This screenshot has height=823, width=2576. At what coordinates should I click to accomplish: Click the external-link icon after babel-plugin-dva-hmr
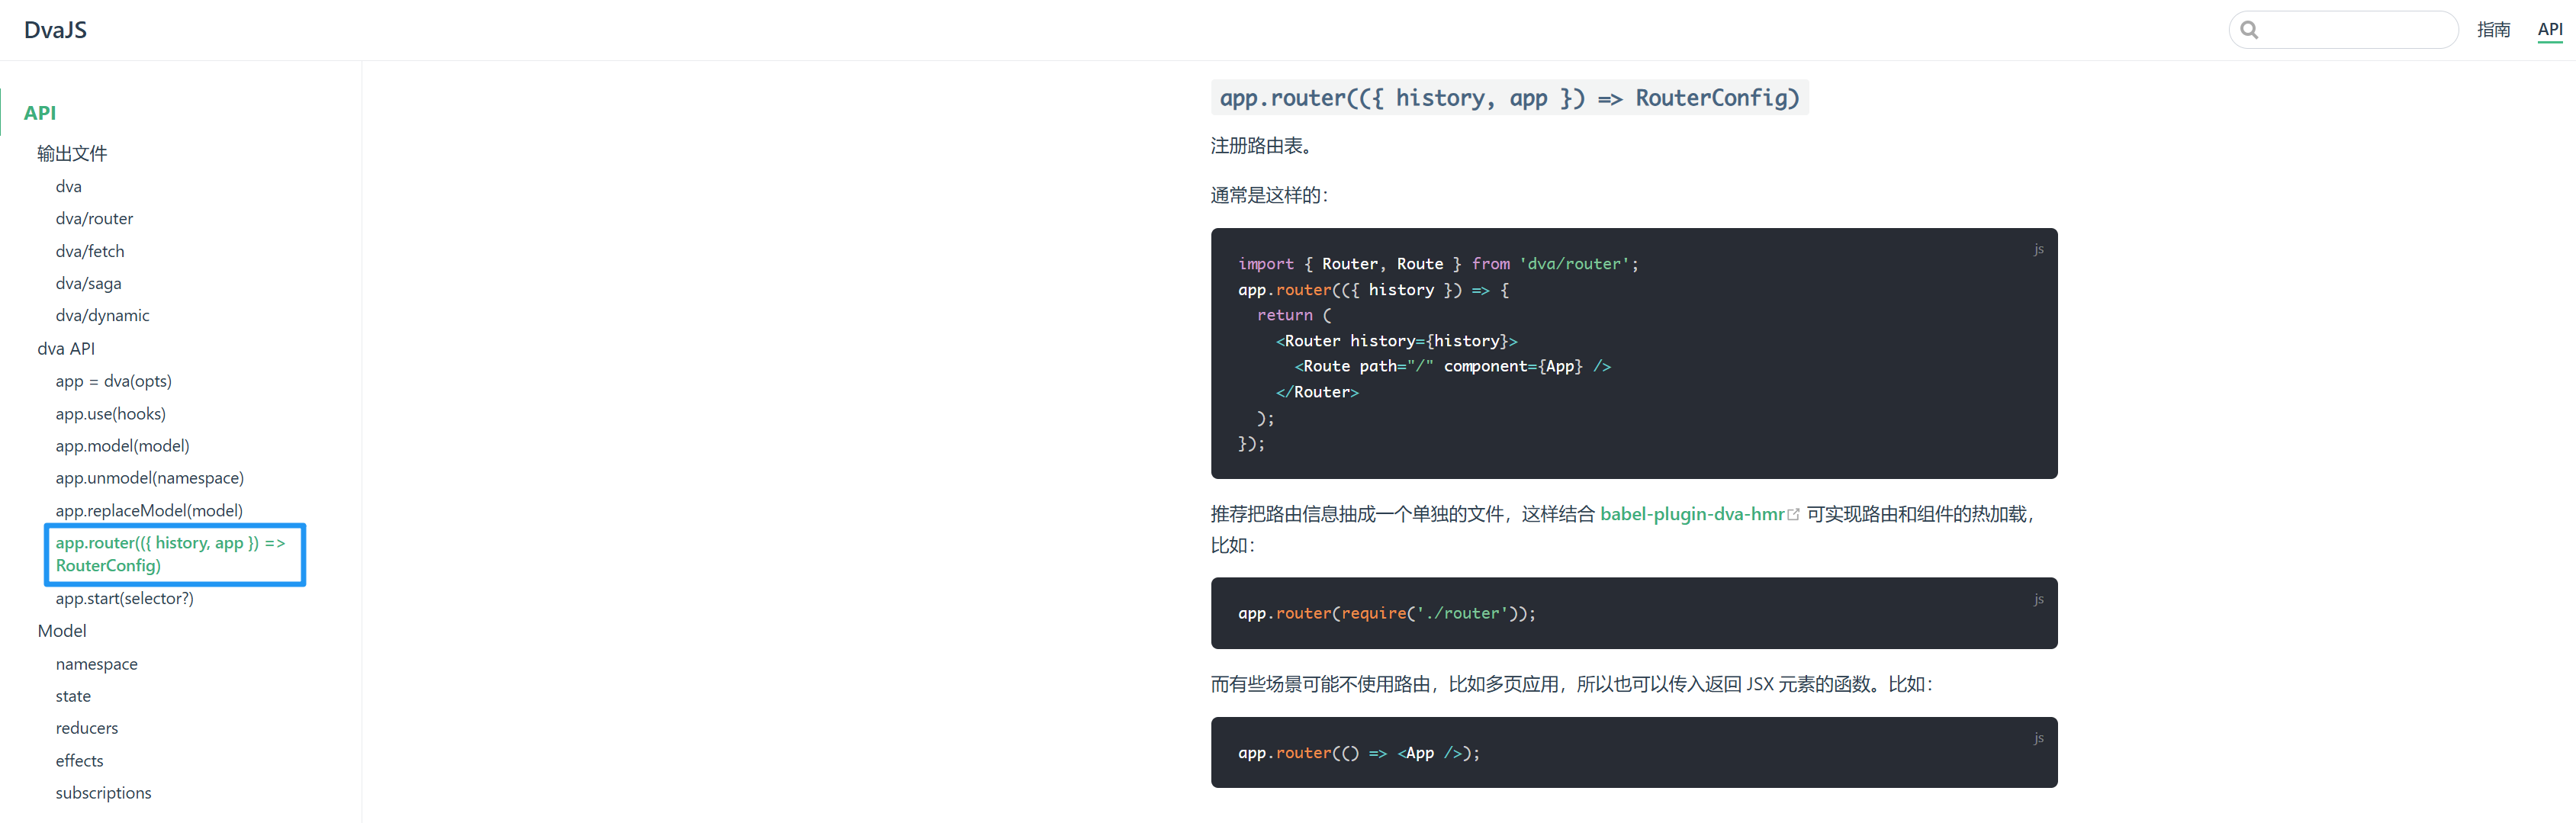click(1793, 515)
